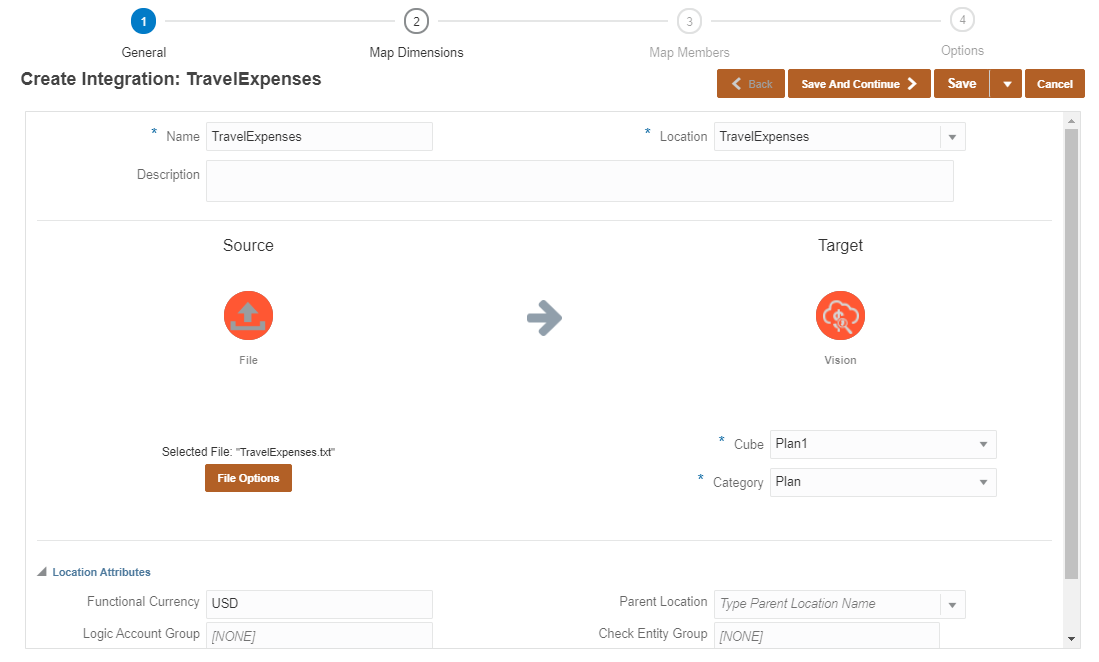This screenshot has height=662, width=1099.
Task: Click step 2 Map Dimensions circle
Action: (416, 21)
